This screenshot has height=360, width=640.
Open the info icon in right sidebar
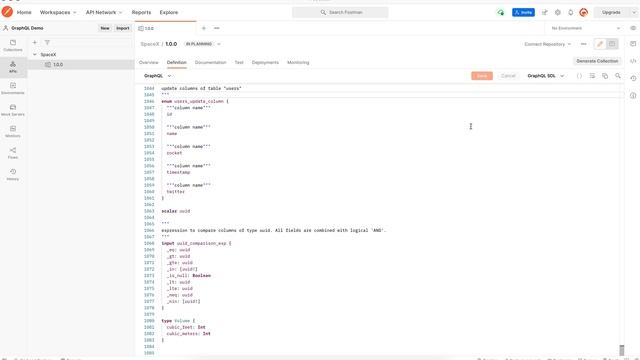point(633,95)
